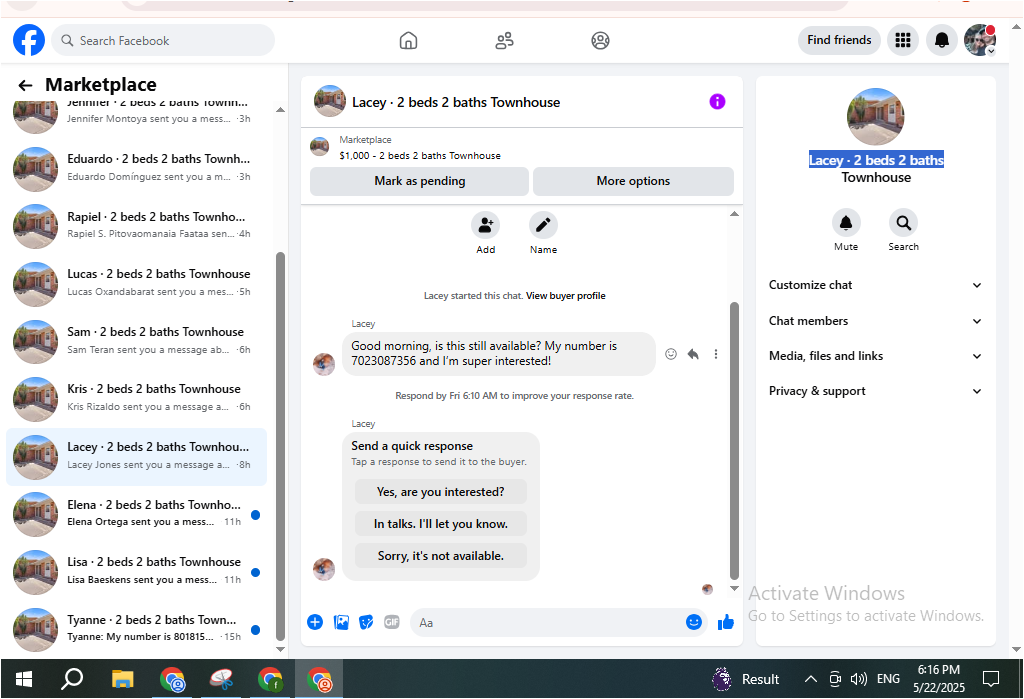Select Lacey Jones conversation in list

136,457
